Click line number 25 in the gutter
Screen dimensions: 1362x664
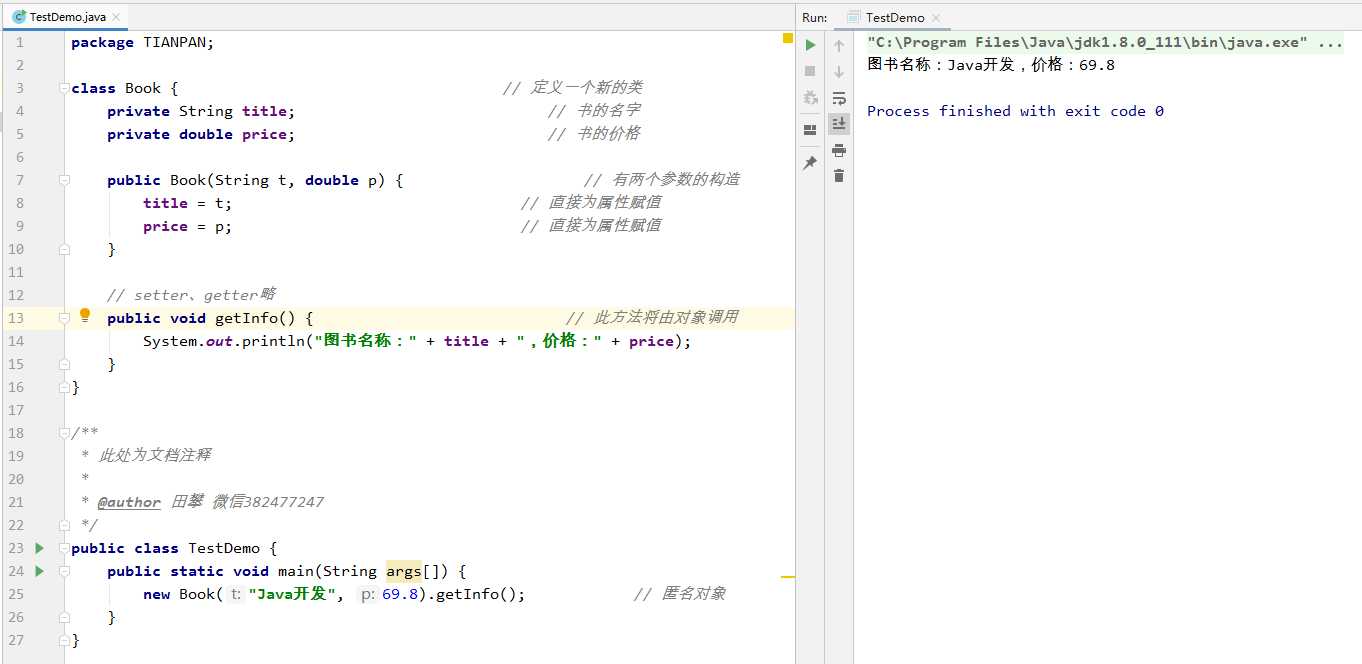click(15, 594)
